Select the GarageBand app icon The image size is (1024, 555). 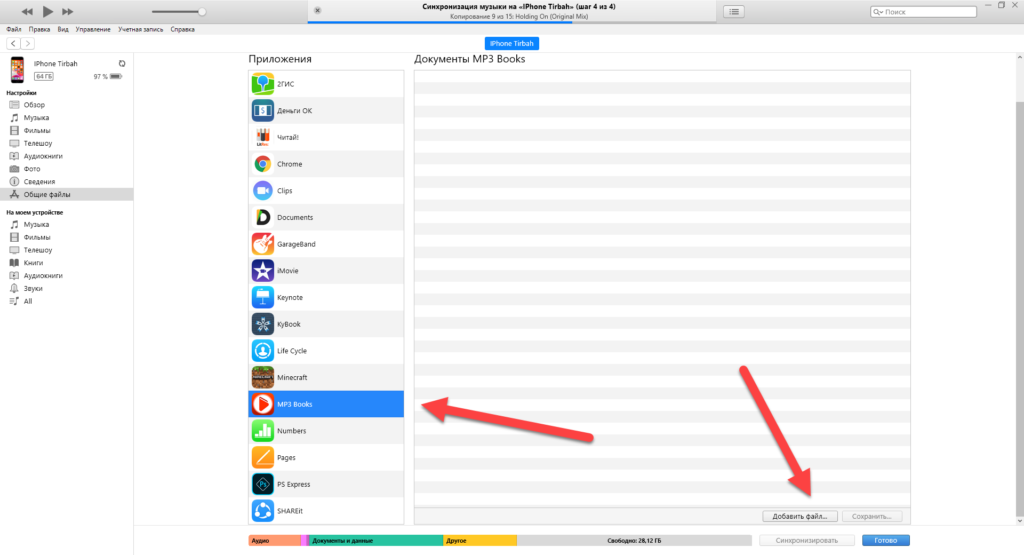262,244
